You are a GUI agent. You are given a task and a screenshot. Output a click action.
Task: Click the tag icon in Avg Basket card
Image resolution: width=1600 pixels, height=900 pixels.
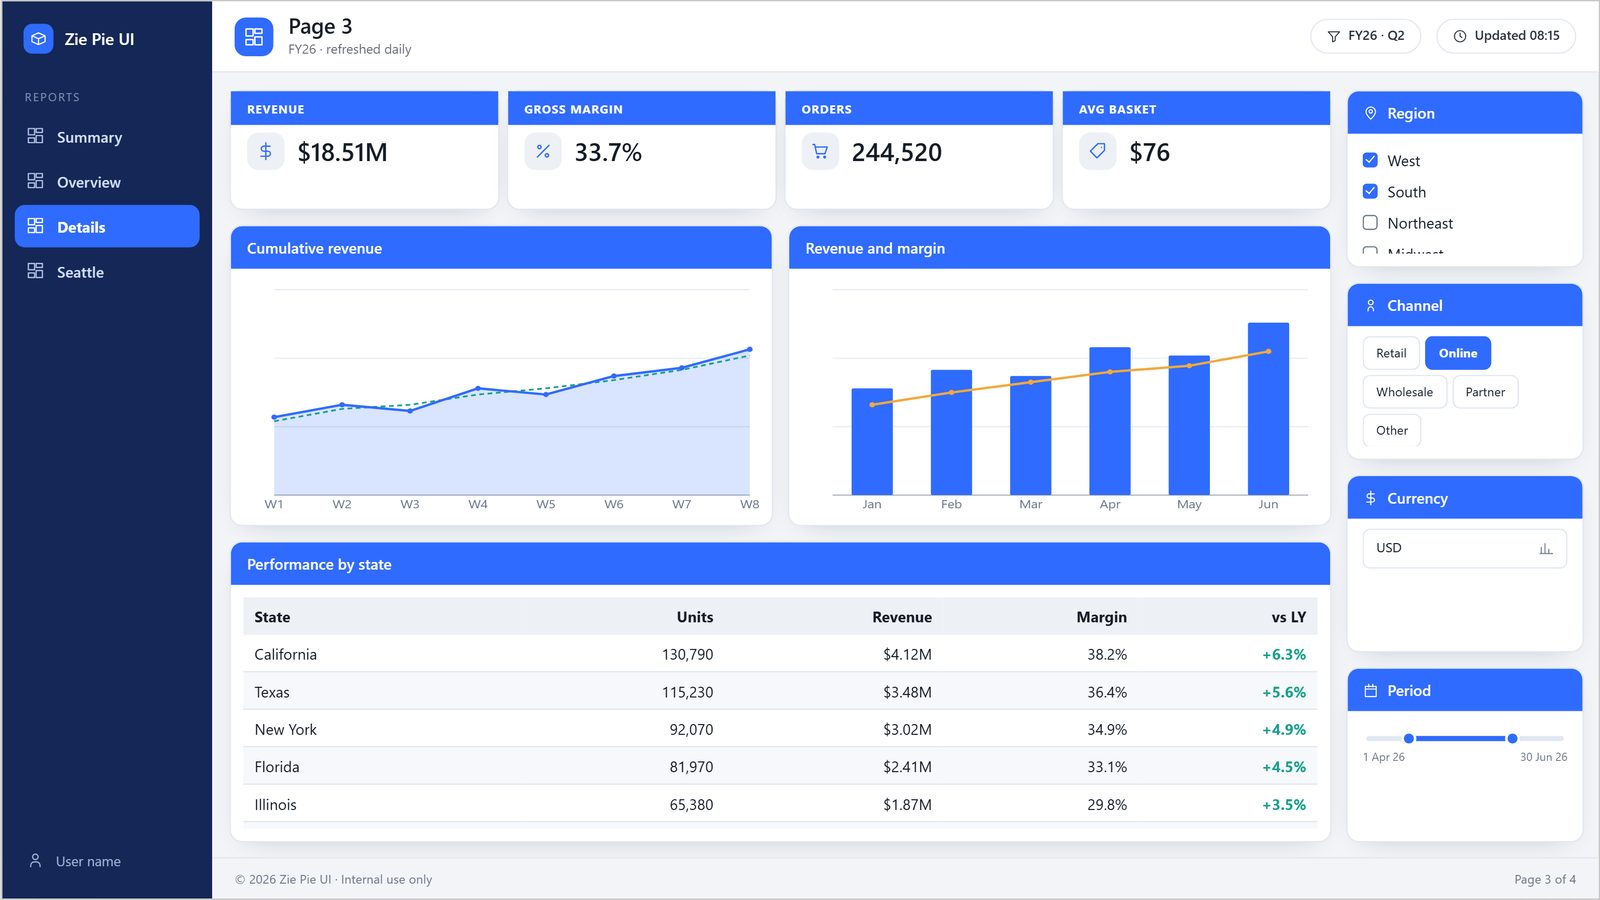pos(1097,151)
